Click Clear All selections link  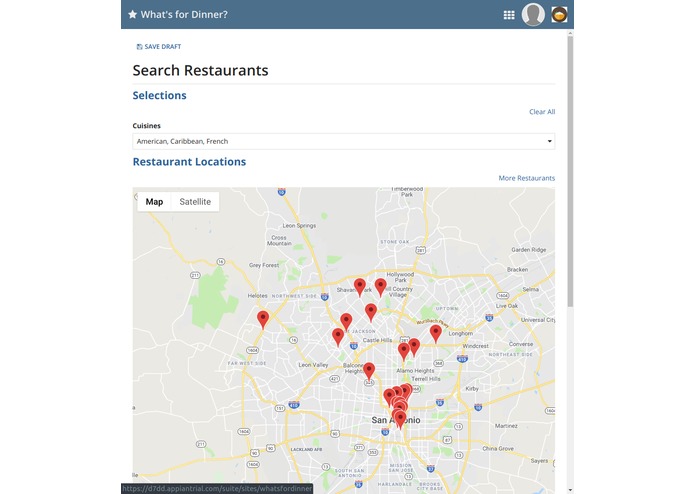click(542, 112)
